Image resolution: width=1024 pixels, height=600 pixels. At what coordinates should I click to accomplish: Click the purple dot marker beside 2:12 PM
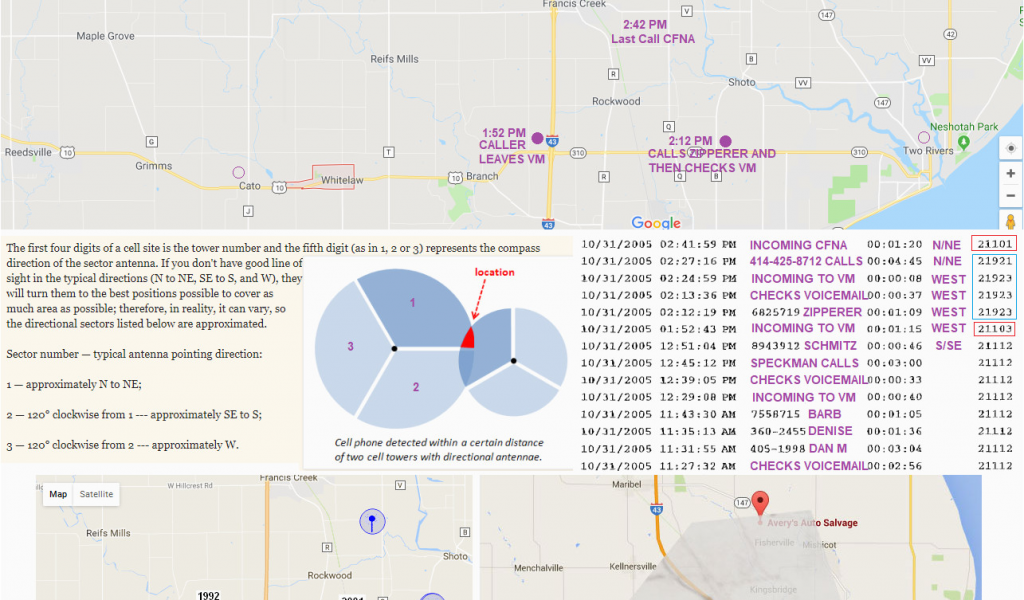pos(725,141)
